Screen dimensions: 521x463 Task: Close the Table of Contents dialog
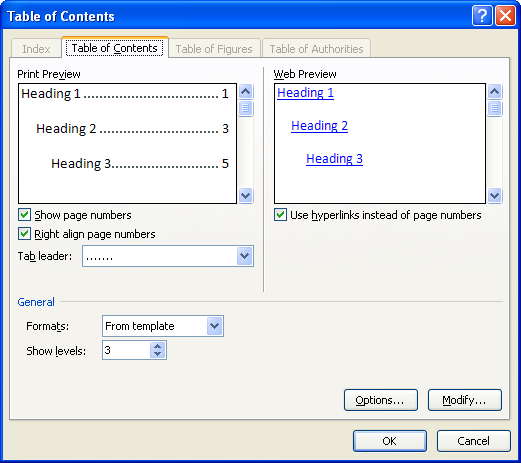[x=505, y=15]
